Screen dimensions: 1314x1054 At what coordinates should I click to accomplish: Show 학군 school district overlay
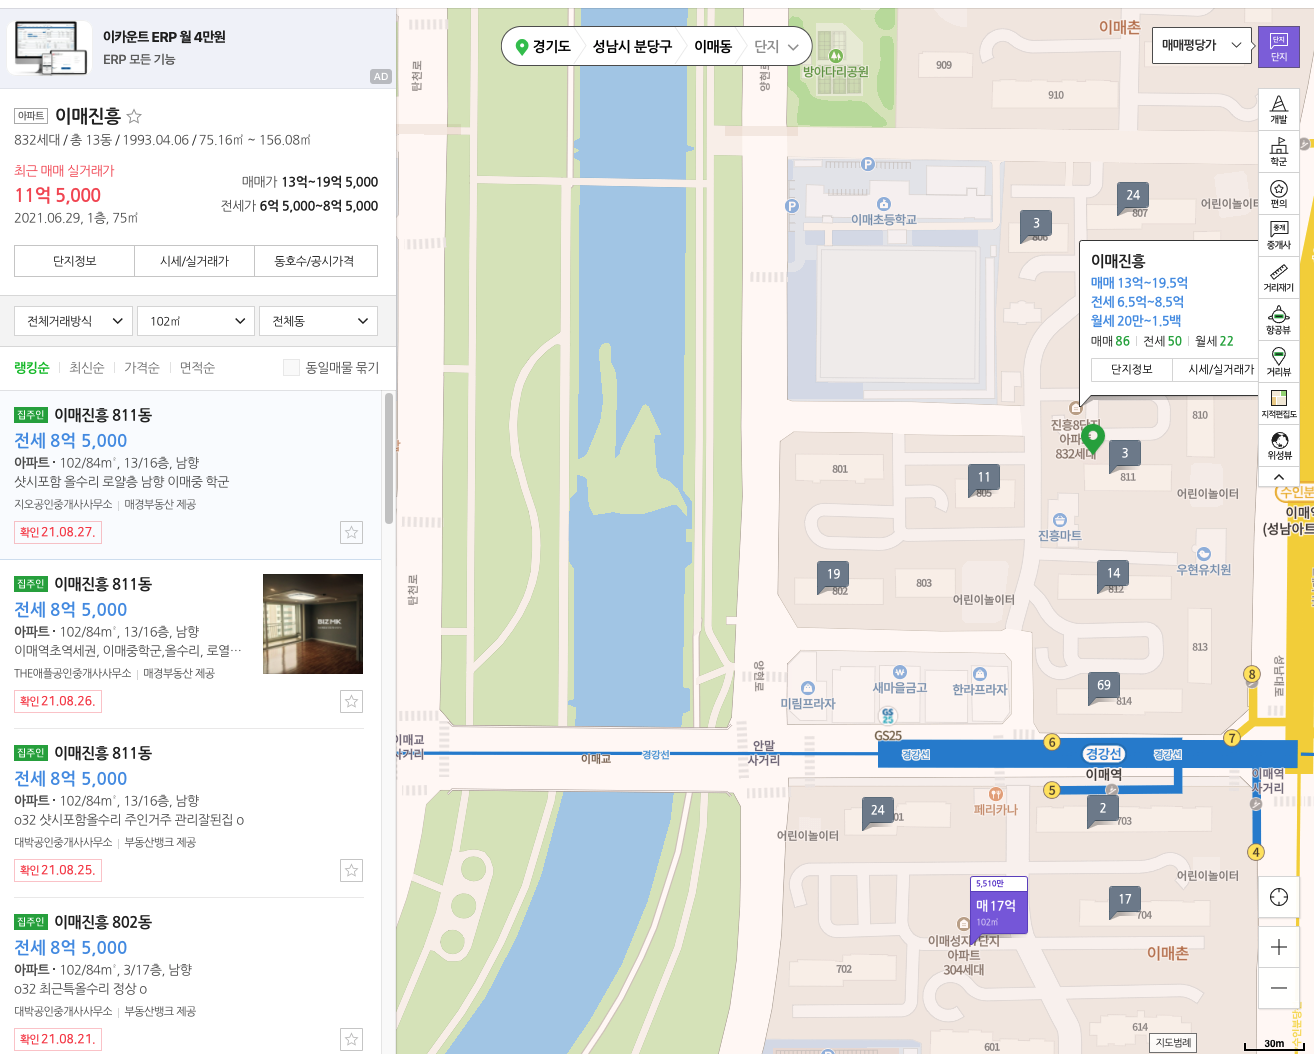click(1279, 151)
